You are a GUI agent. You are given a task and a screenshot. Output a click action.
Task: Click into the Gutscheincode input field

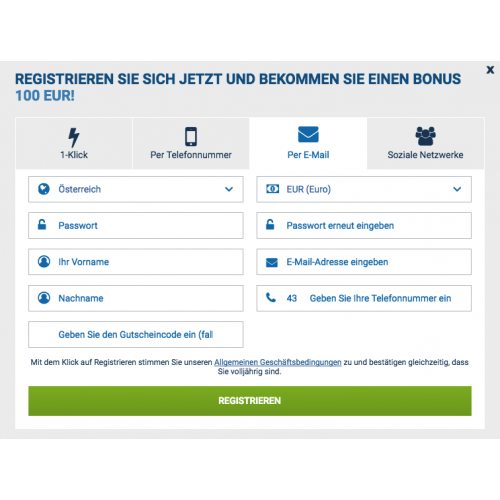tap(136, 334)
